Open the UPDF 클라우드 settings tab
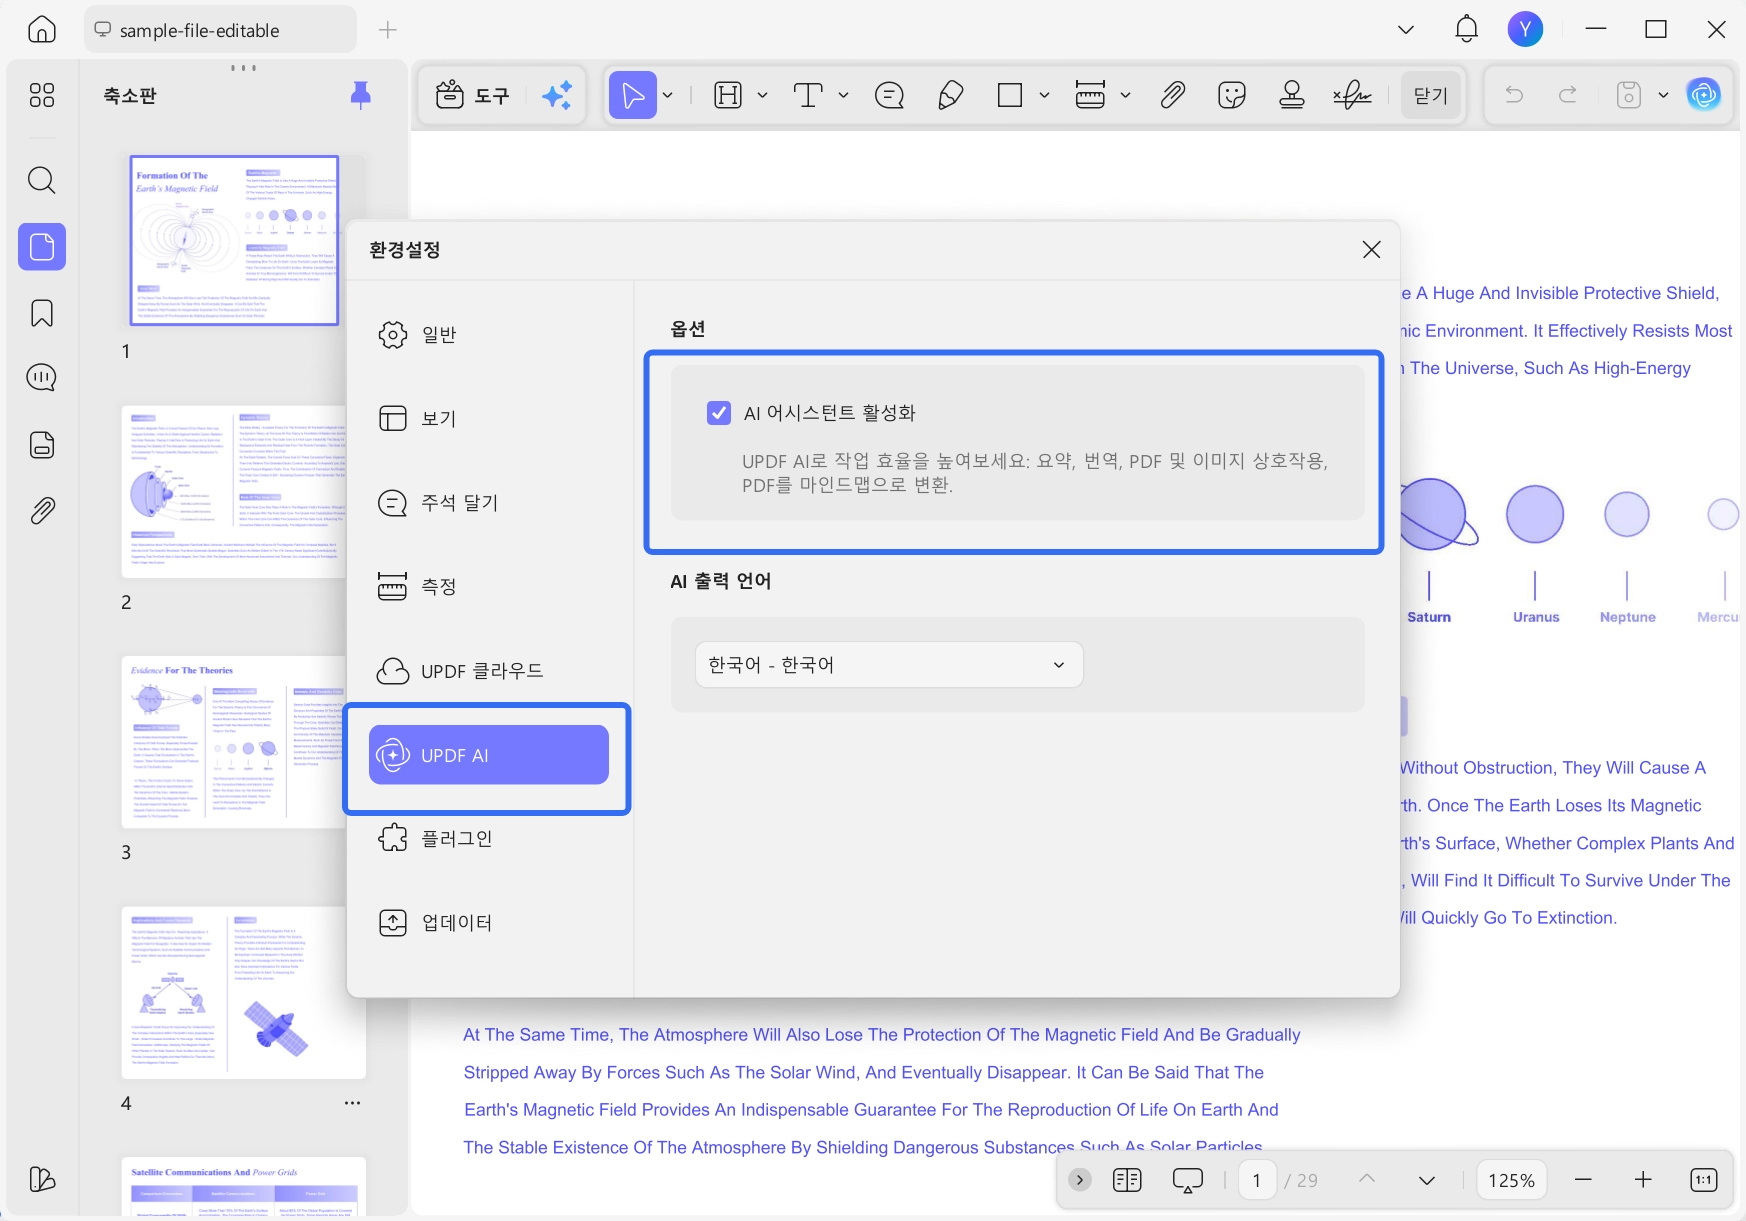The height and width of the screenshot is (1221, 1746). click(x=490, y=670)
